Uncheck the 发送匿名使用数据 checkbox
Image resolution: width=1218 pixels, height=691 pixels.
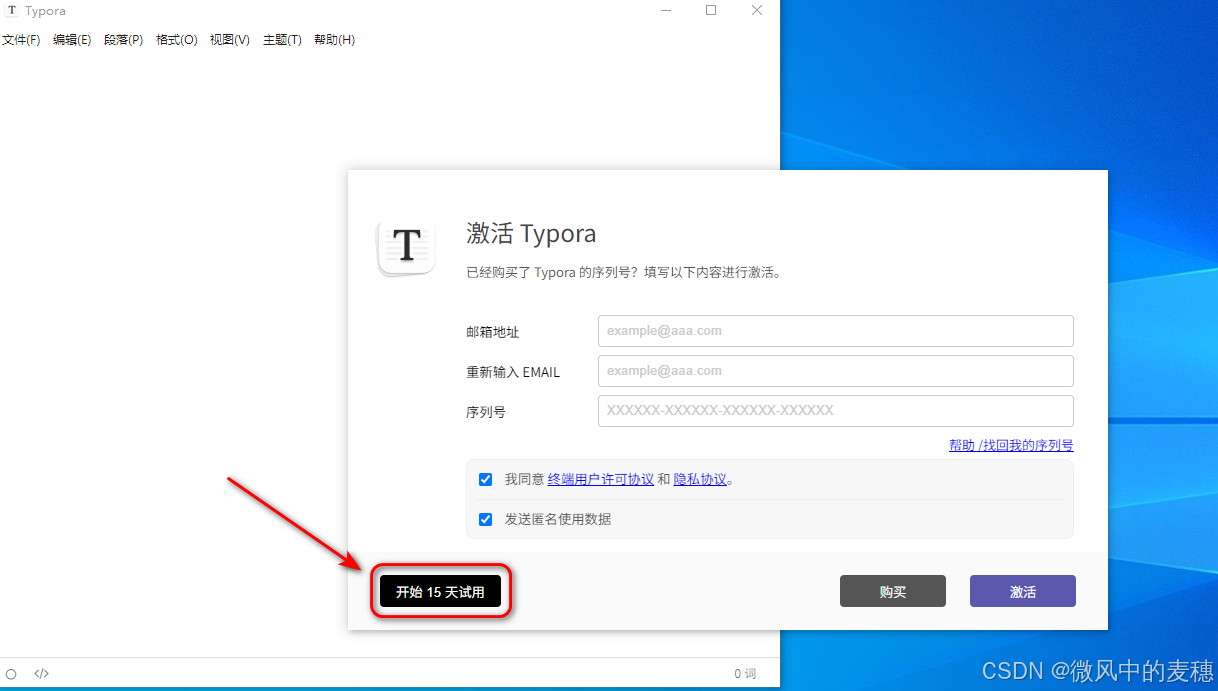click(486, 519)
